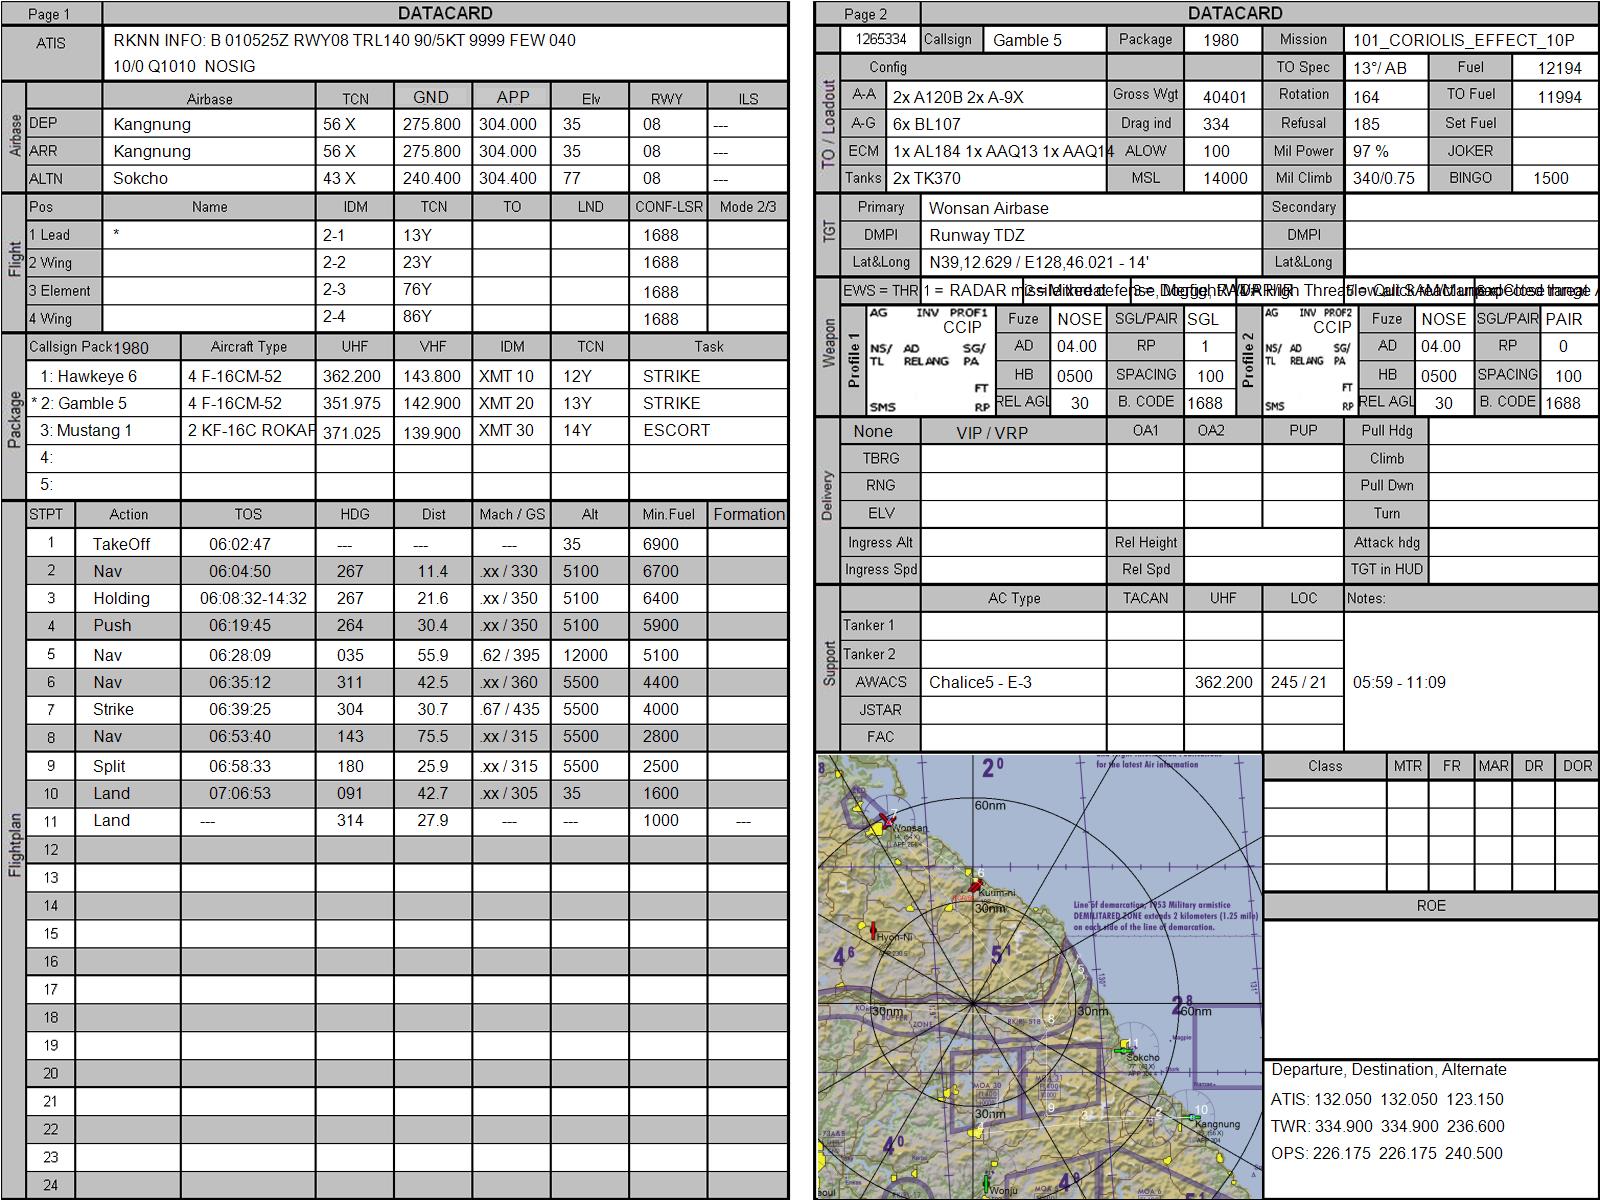Click the Profile 1 Fuze NOSE value
This screenshot has width=1600, height=1200.
1080,319
